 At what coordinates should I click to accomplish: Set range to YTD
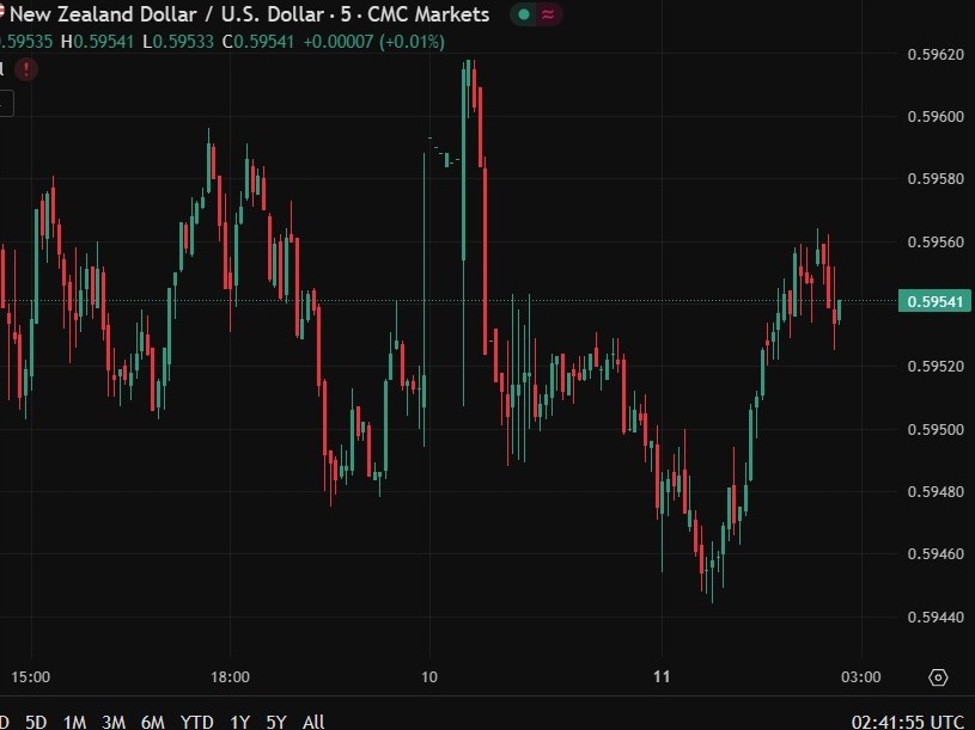195,721
